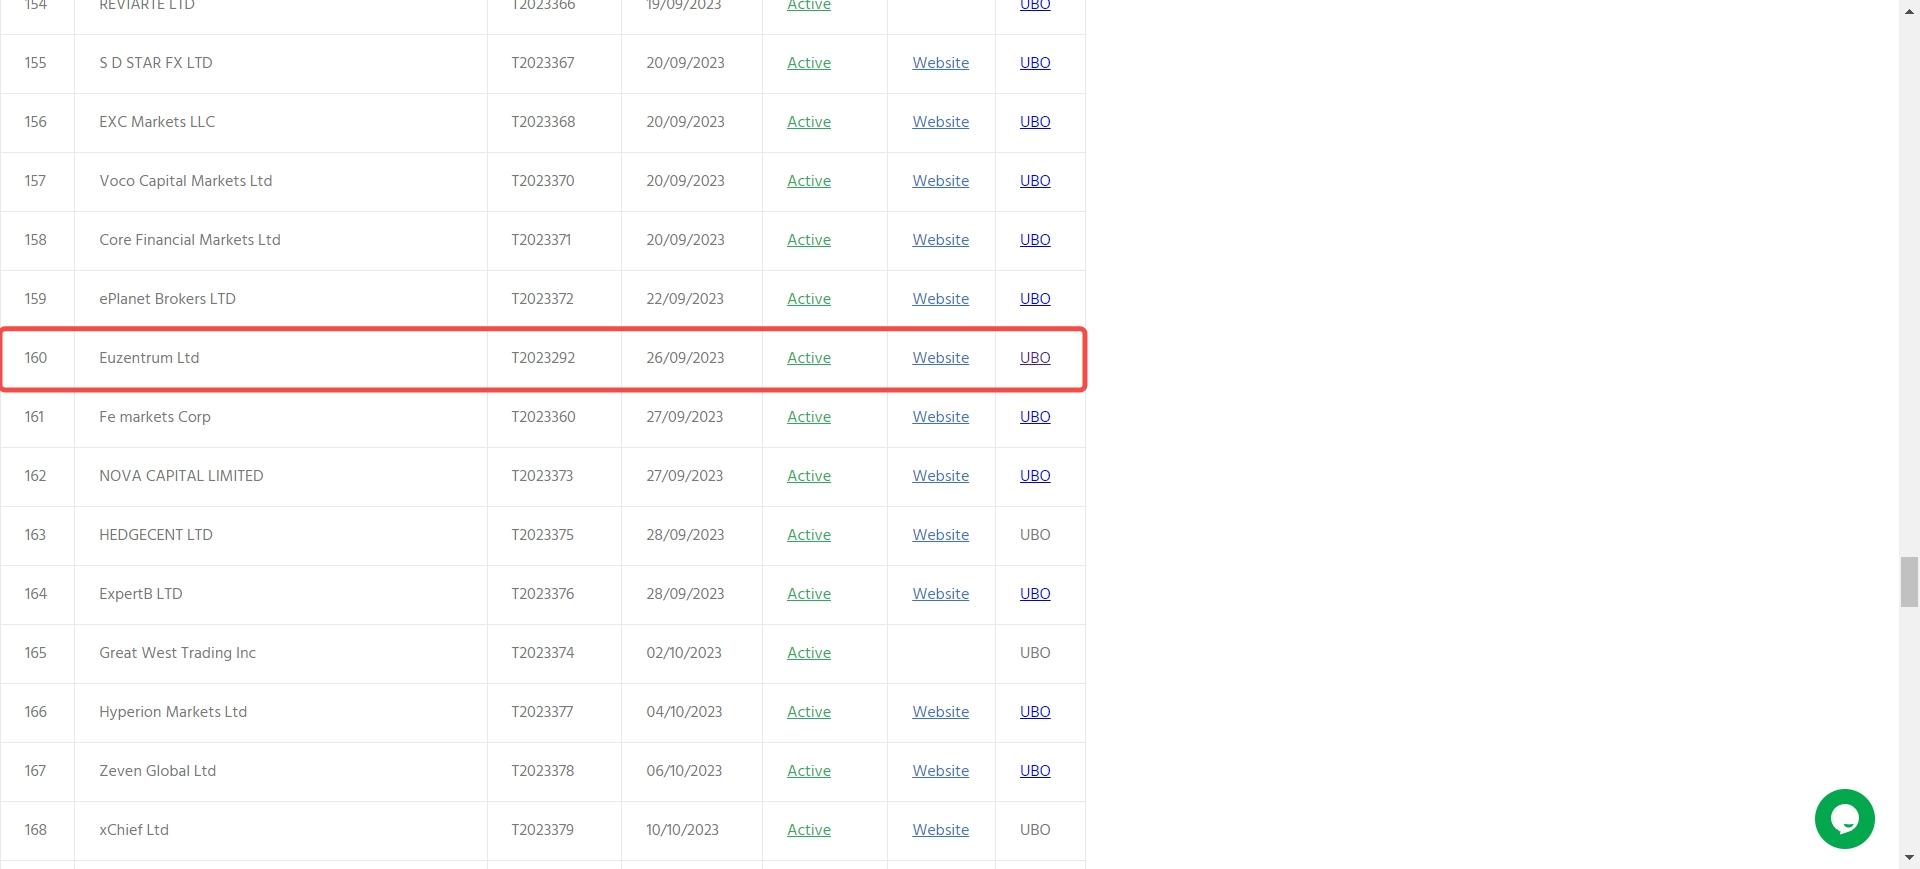1920x869 pixels.
Task: Click Active status for Great West Trading Inc
Action: coord(809,653)
